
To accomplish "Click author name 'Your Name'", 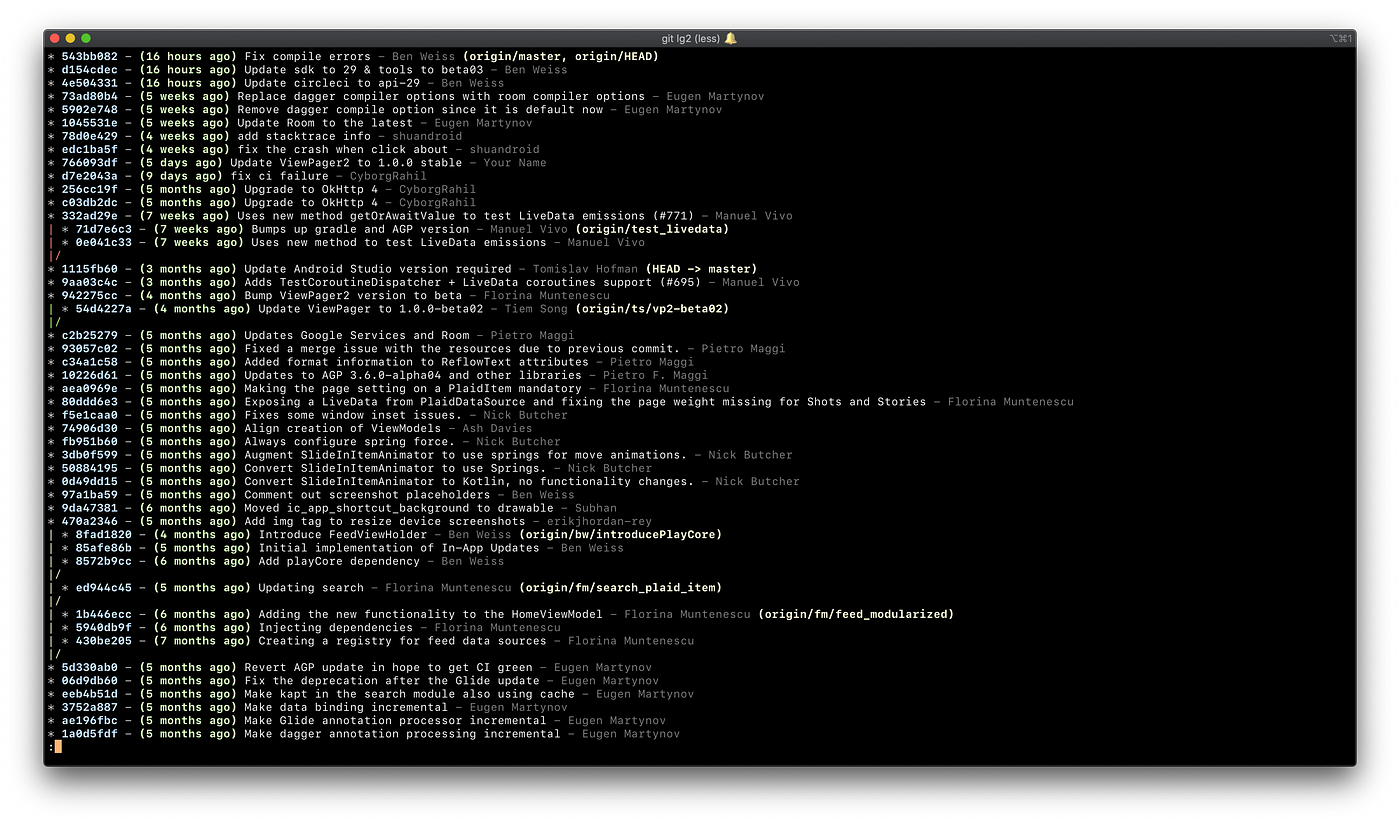I will coord(515,163).
